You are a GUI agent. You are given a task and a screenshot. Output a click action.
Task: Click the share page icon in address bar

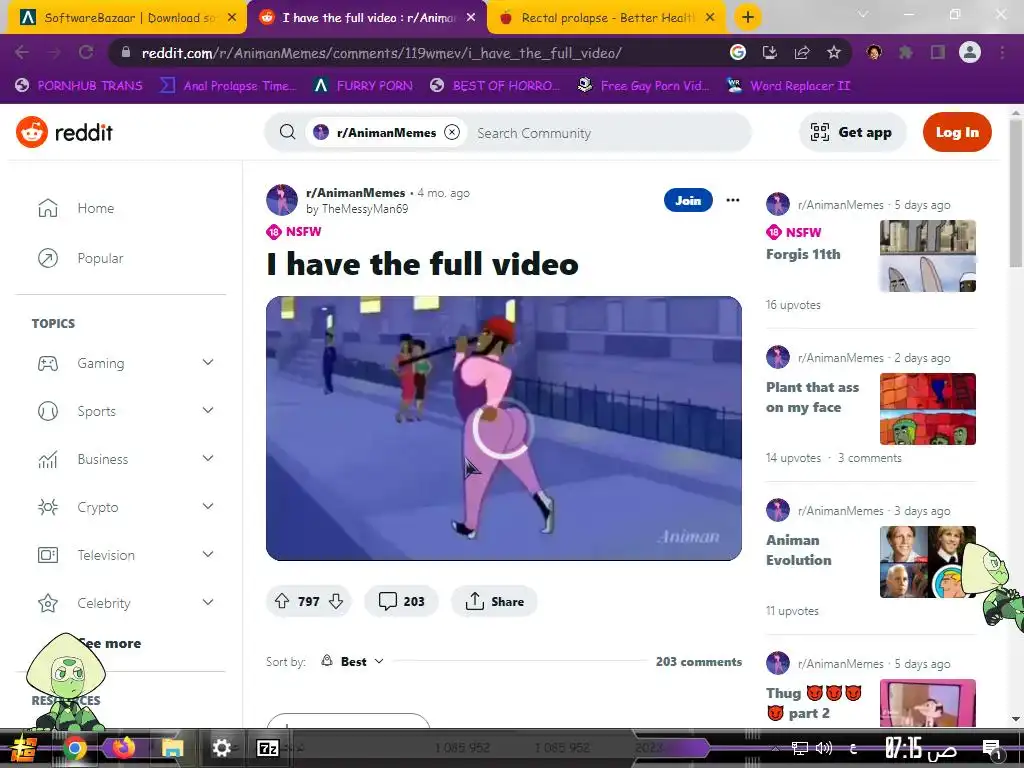(x=802, y=52)
